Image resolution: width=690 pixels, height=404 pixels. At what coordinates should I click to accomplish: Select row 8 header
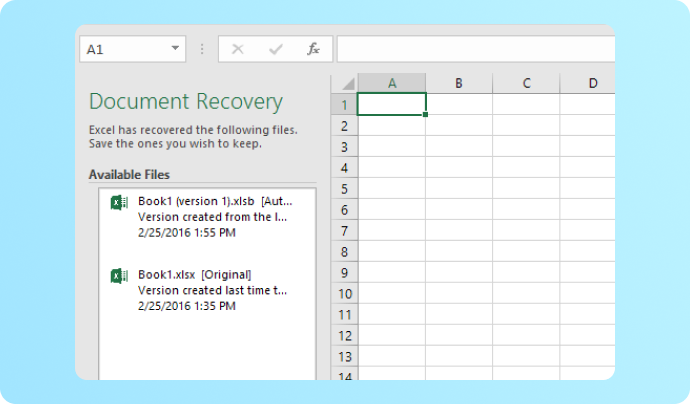(344, 252)
